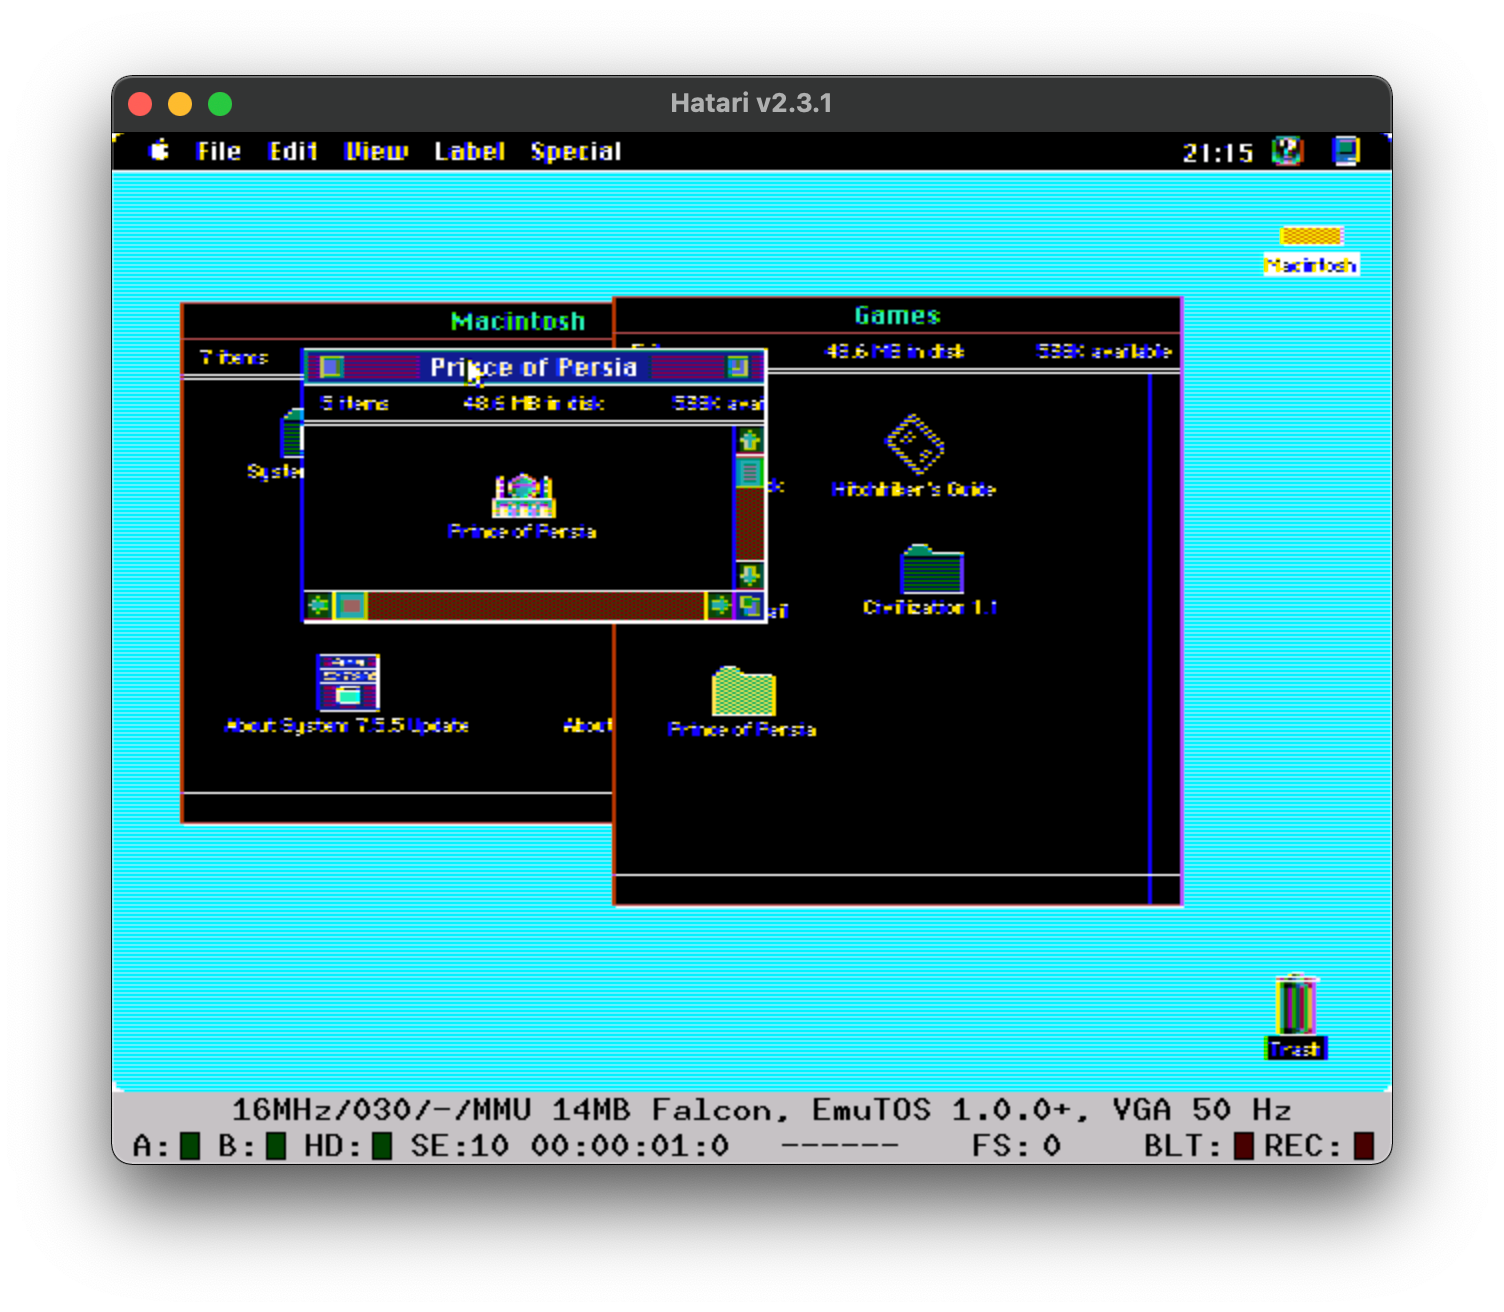The height and width of the screenshot is (1312, 1504).
Task: Click the Hatari BLT: indicator LED
Action: 1244,1146
